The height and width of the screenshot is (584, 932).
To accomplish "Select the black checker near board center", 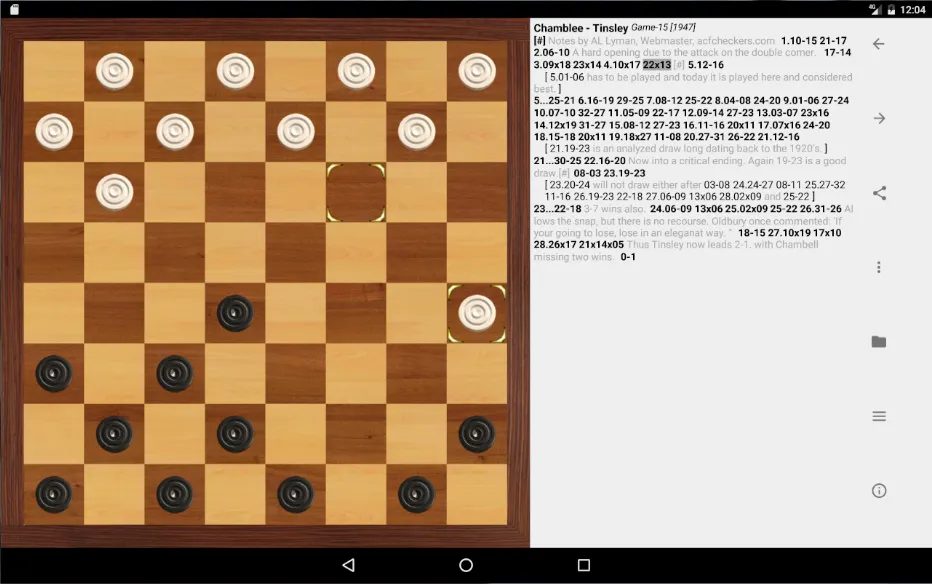I will click(x=237, y=311).
